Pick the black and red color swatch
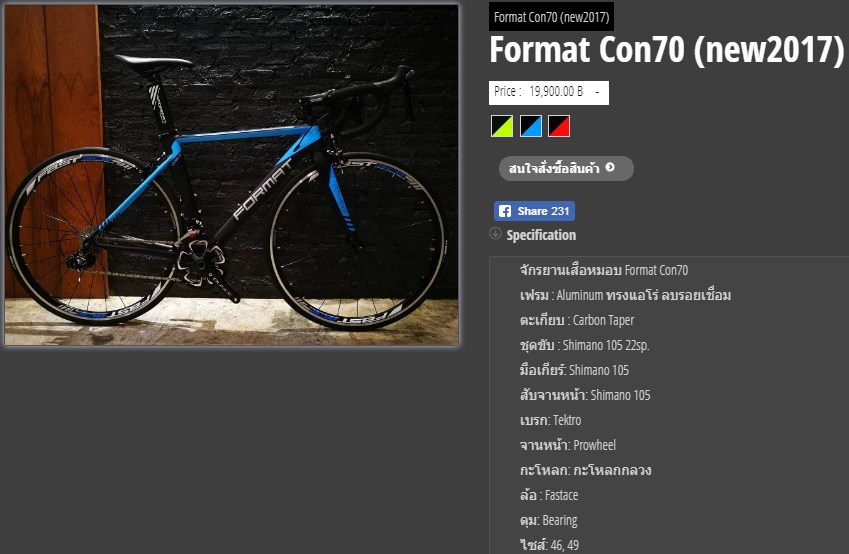 tap(559, 126)
